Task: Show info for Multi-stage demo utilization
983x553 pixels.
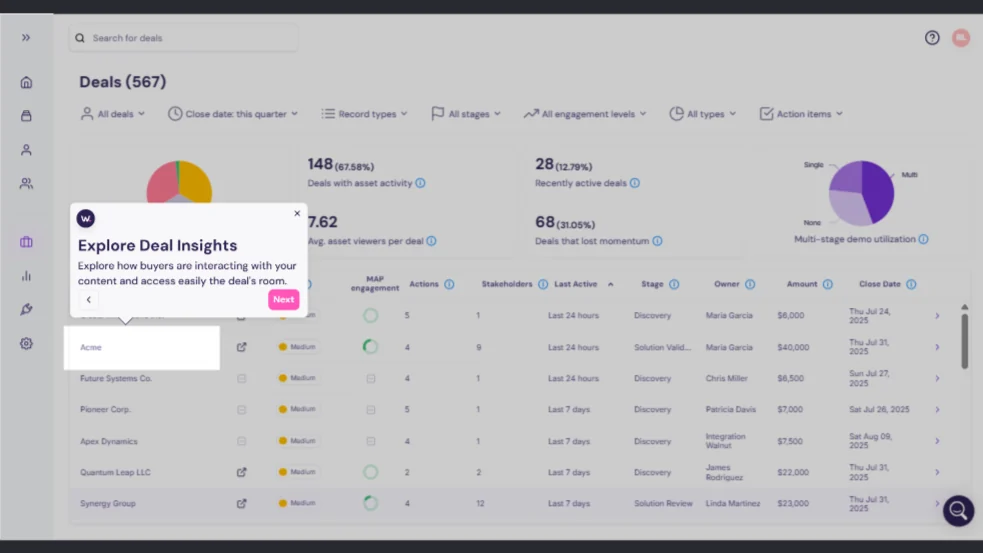Action: pyautogui.click(x=923, y=239)
